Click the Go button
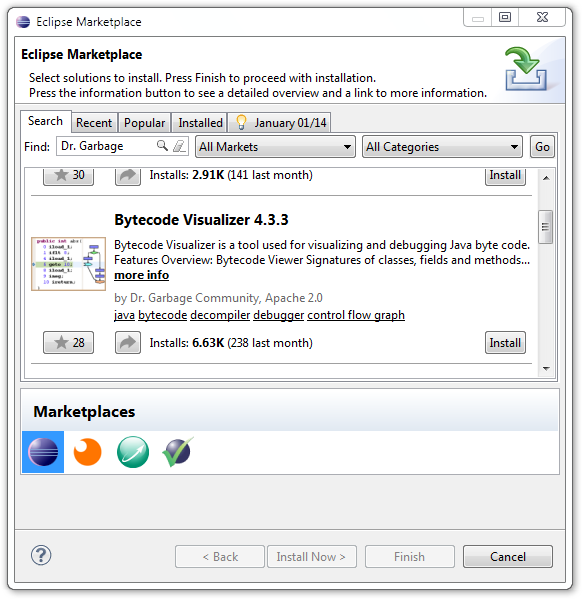The height and width of the screenshot is (599, 583). coord(542,147)
